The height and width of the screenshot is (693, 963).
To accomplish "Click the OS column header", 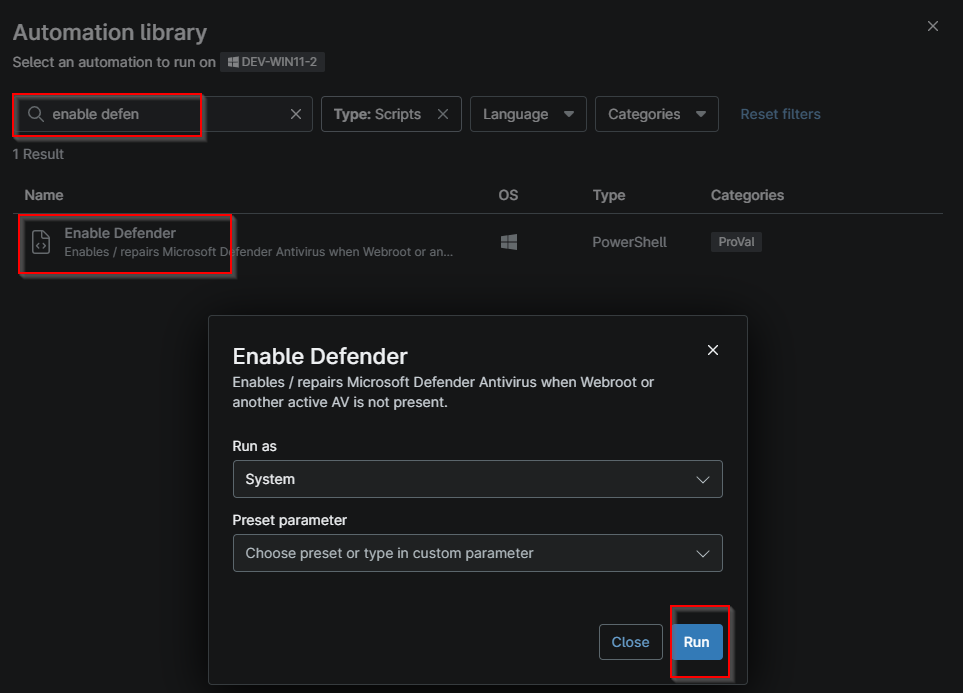I will click(x=508, y=195).
